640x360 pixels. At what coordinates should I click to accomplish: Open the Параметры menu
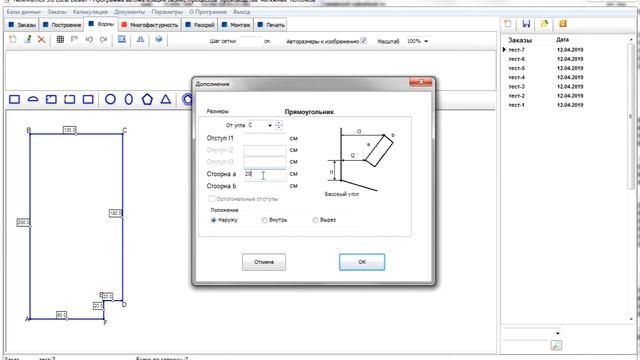(x=167, y=12)
